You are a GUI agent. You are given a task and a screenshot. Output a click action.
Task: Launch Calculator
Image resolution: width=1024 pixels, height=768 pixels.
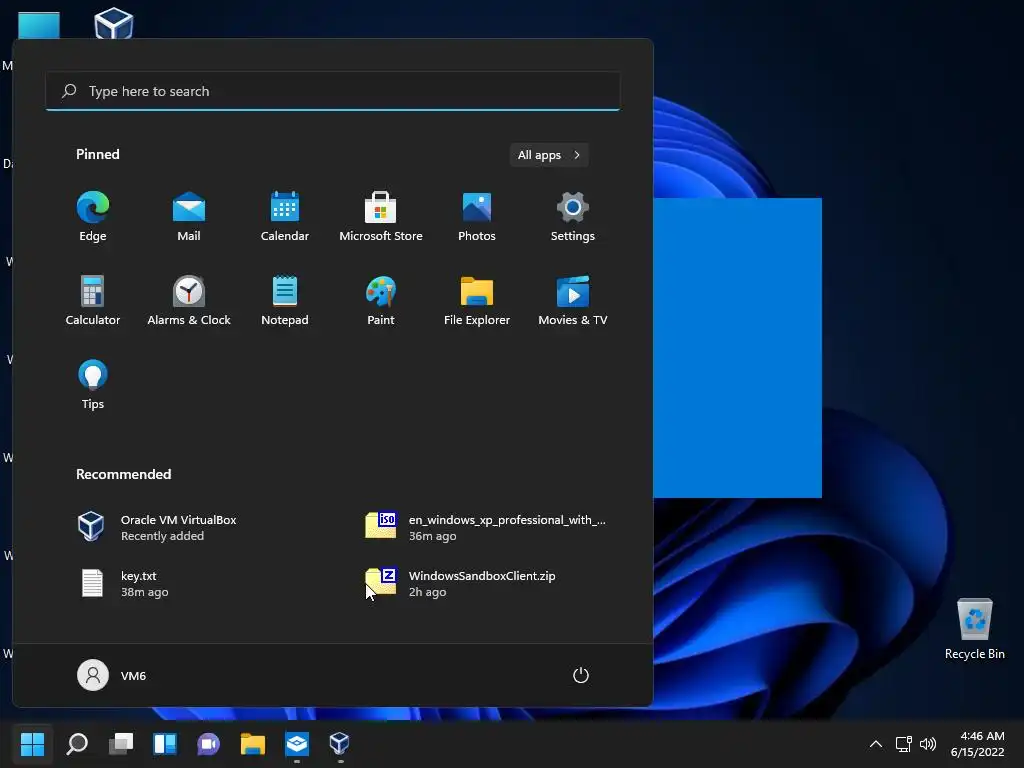[x=93, y=300]
